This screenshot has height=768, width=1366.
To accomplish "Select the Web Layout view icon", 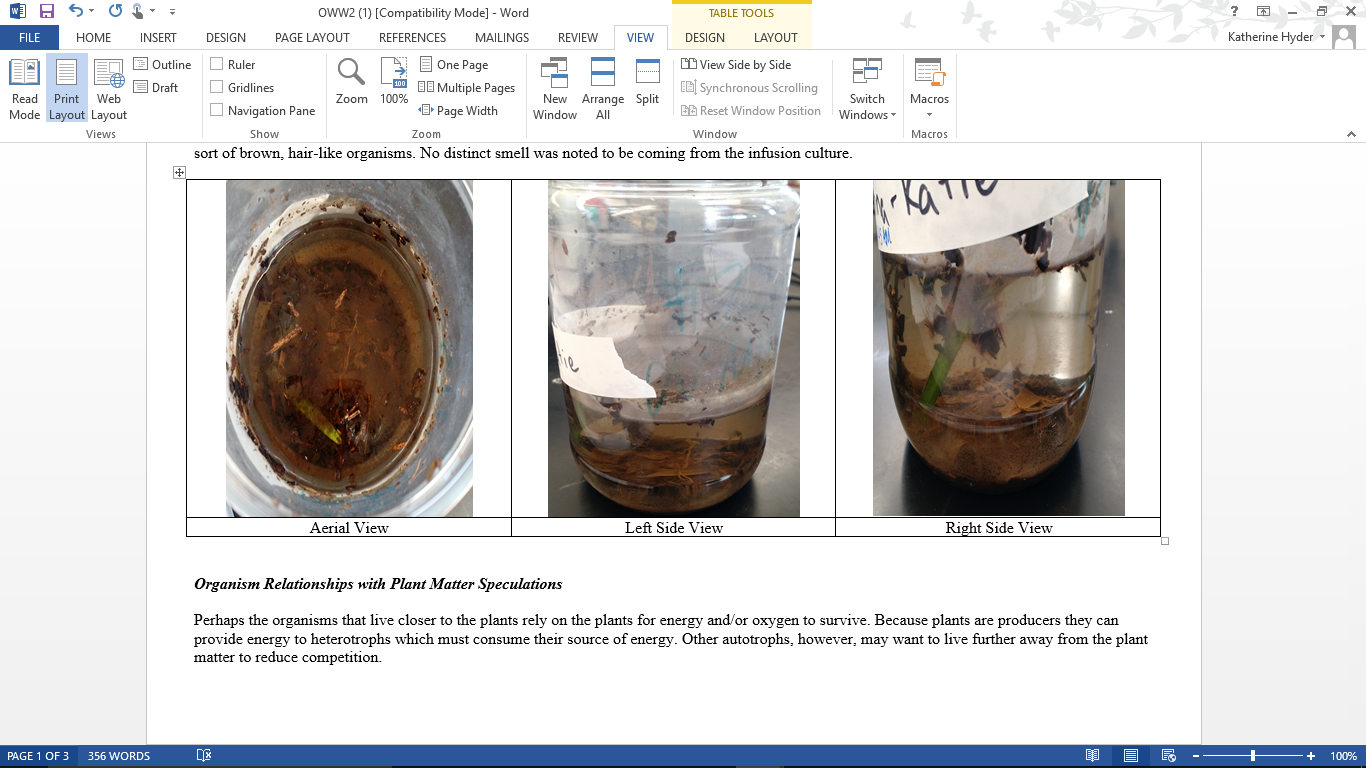I will [x=109, y=88].
